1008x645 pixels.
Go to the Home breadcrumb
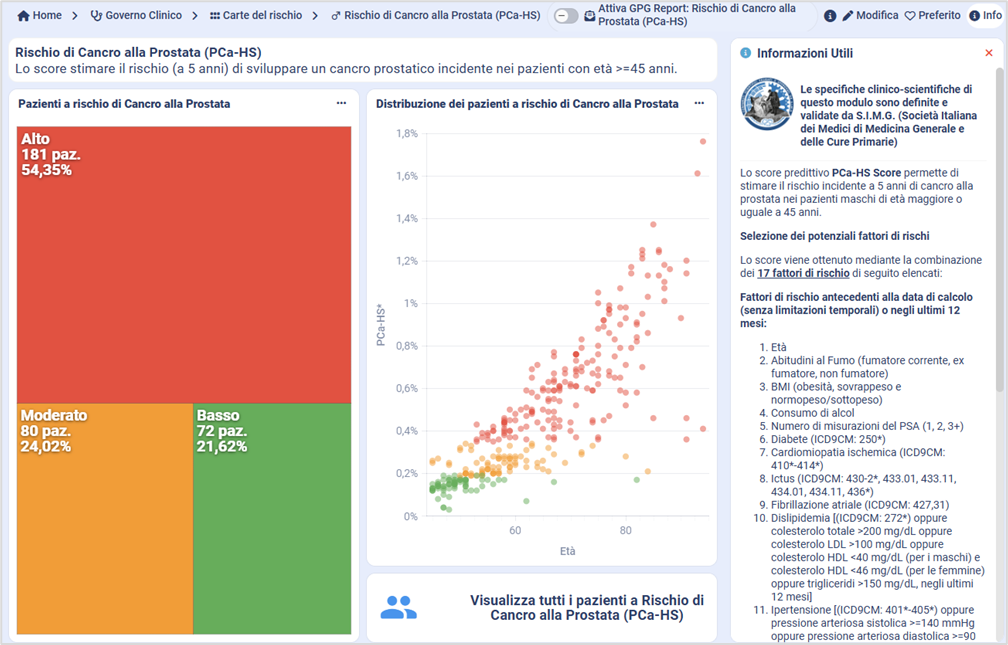point(39,16)
